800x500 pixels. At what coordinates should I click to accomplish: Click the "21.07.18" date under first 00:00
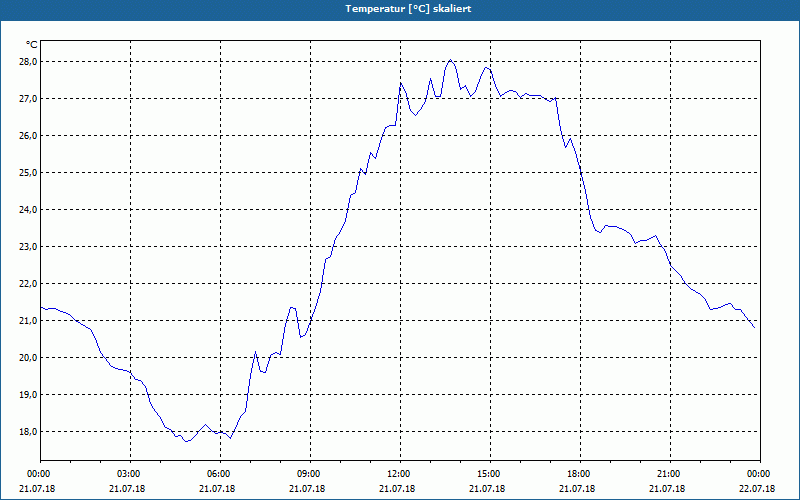coord(37,489)
